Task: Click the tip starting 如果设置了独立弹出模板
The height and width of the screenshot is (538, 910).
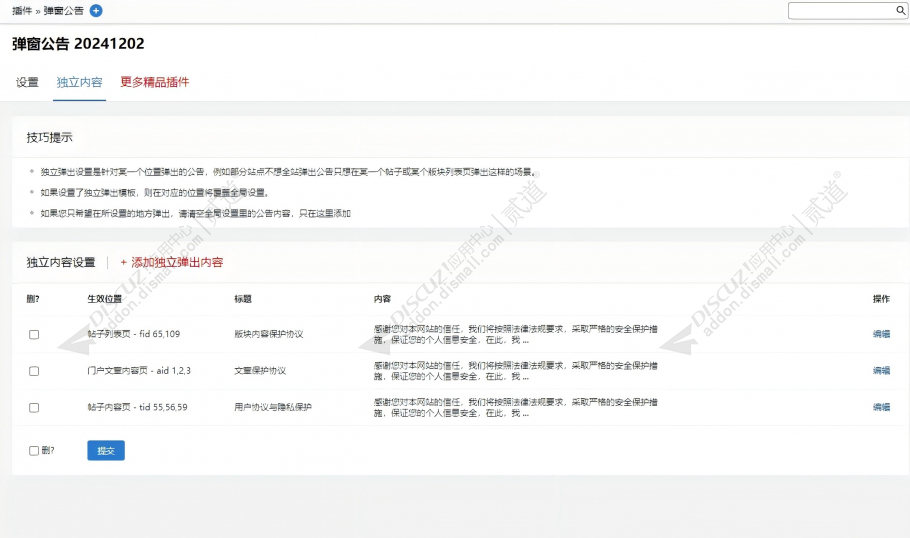Action: click(155, 193)
